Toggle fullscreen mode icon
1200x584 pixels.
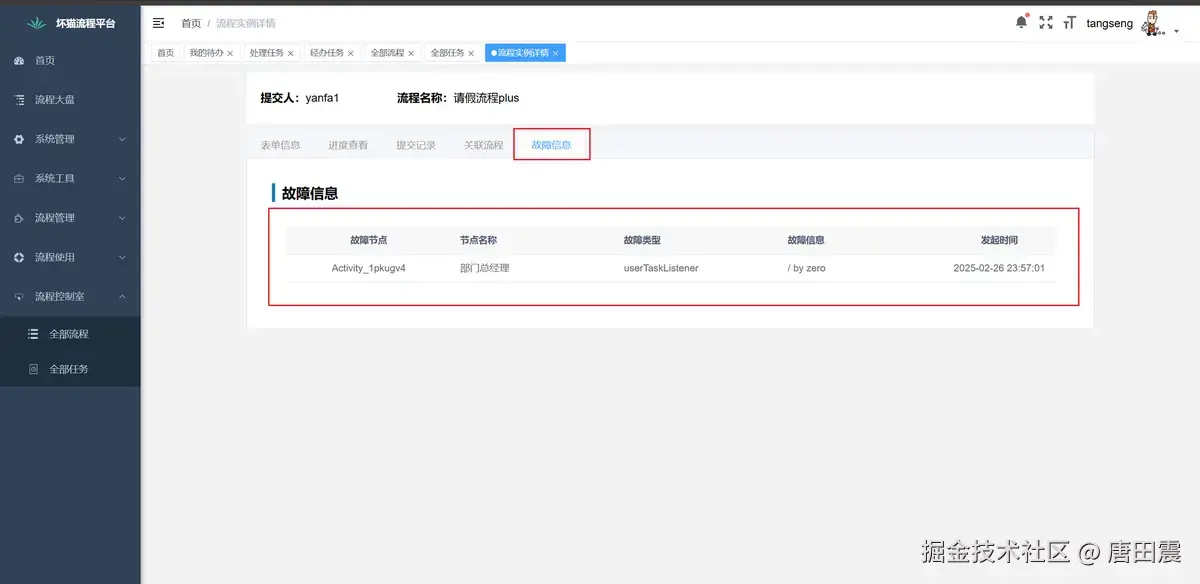(1046, 23)
